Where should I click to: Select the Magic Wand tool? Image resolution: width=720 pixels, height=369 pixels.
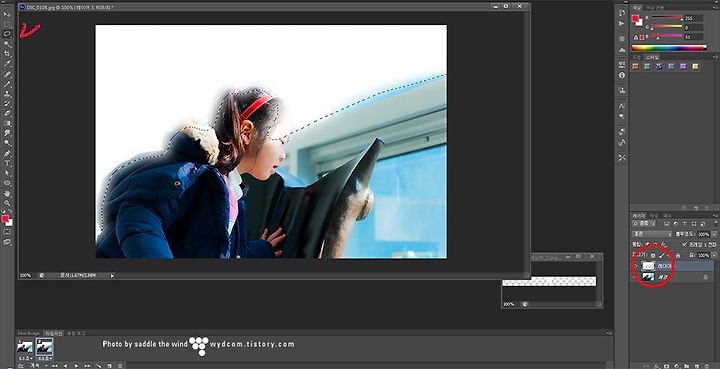coord(7,44)
